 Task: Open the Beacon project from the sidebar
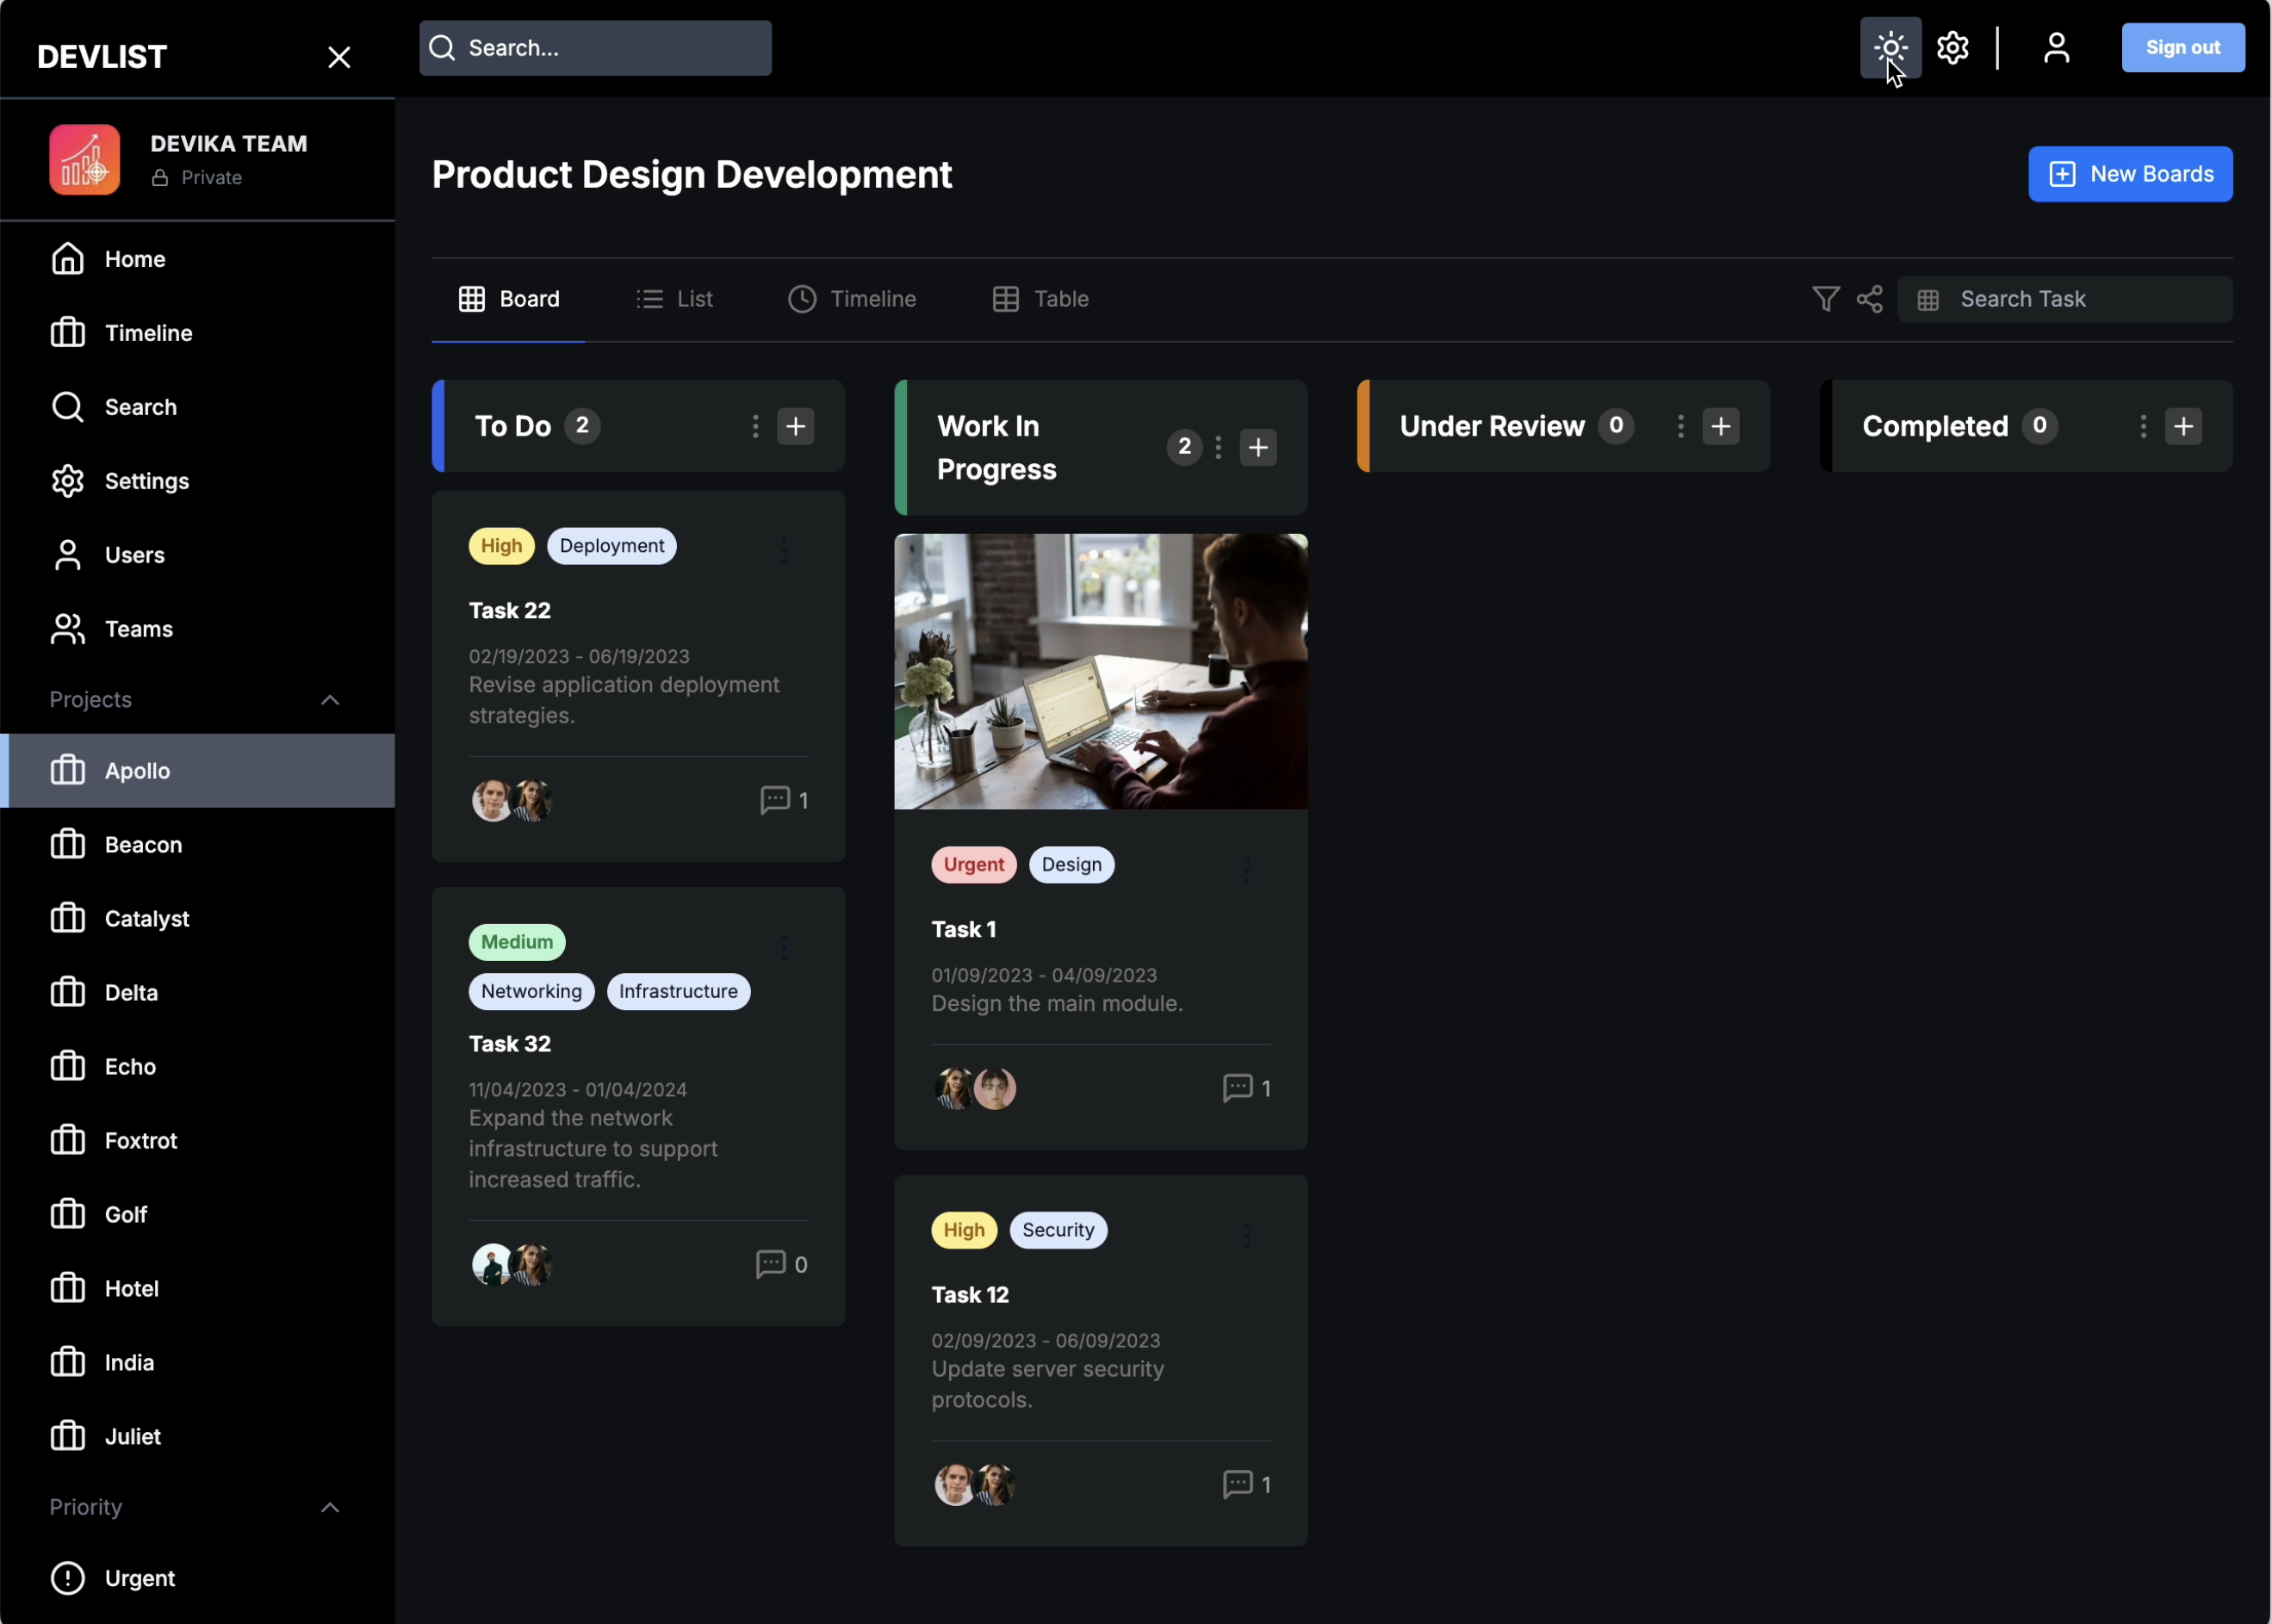(143, 844)
